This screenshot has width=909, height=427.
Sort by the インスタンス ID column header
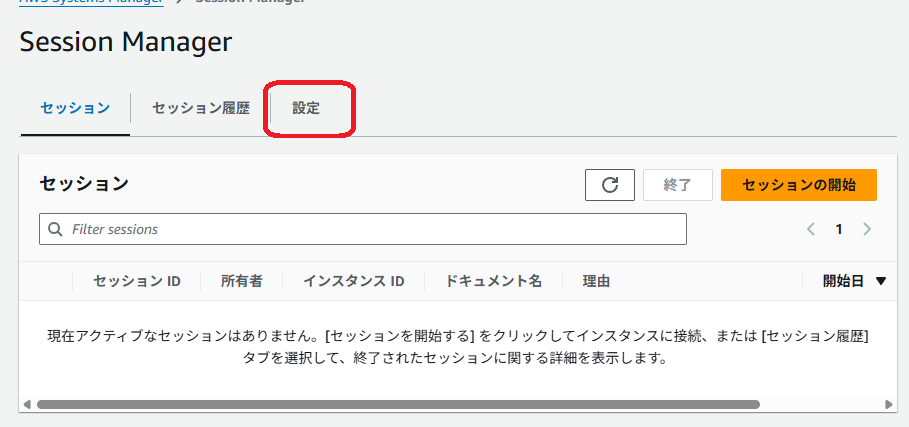[x=353, y=282]
